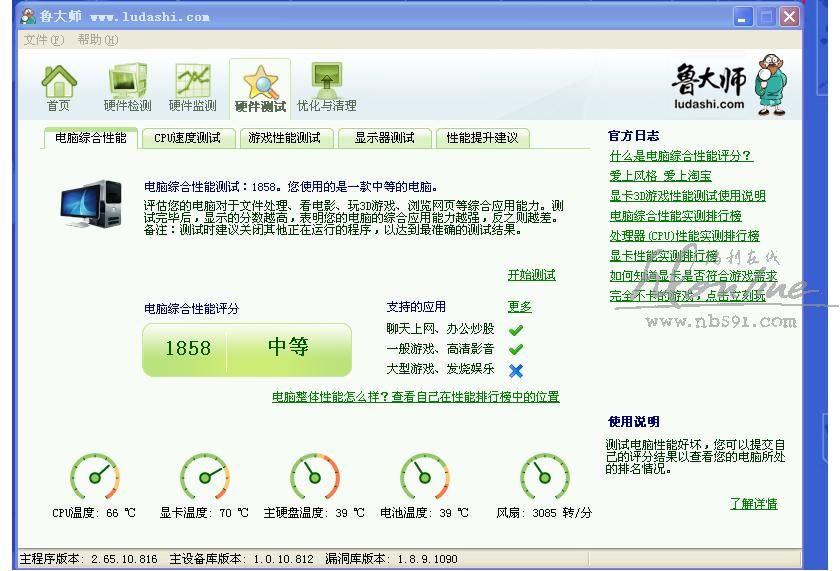This screenshot has width=840, height=571.
Task: Open the 文件(F) menu
Action: pyautogui.click(x=43, y=40)
